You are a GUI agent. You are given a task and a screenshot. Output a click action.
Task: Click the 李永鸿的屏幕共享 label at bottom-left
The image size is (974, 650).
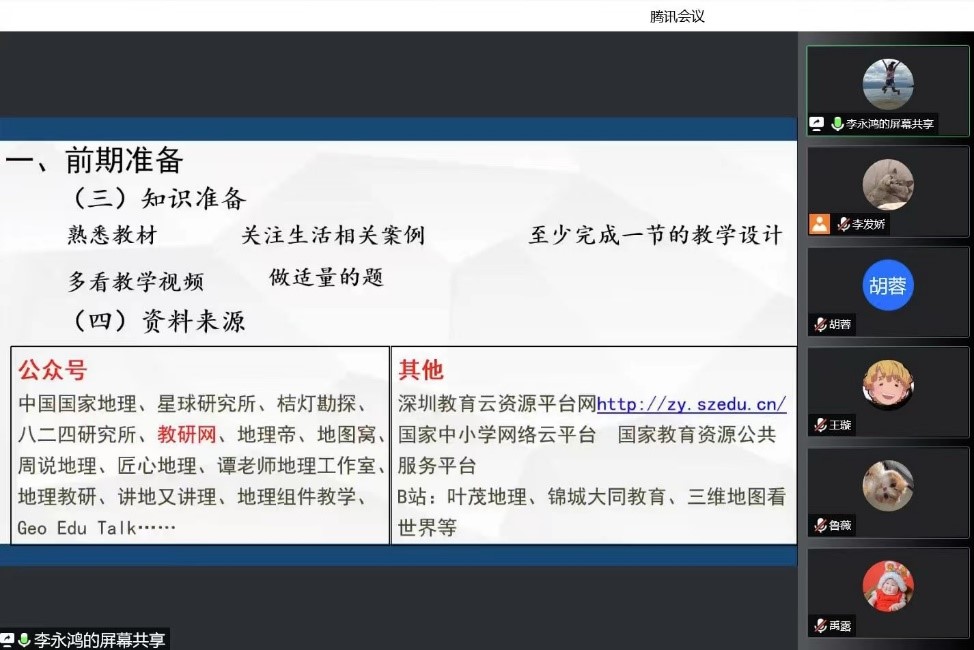tap(99, 640)
